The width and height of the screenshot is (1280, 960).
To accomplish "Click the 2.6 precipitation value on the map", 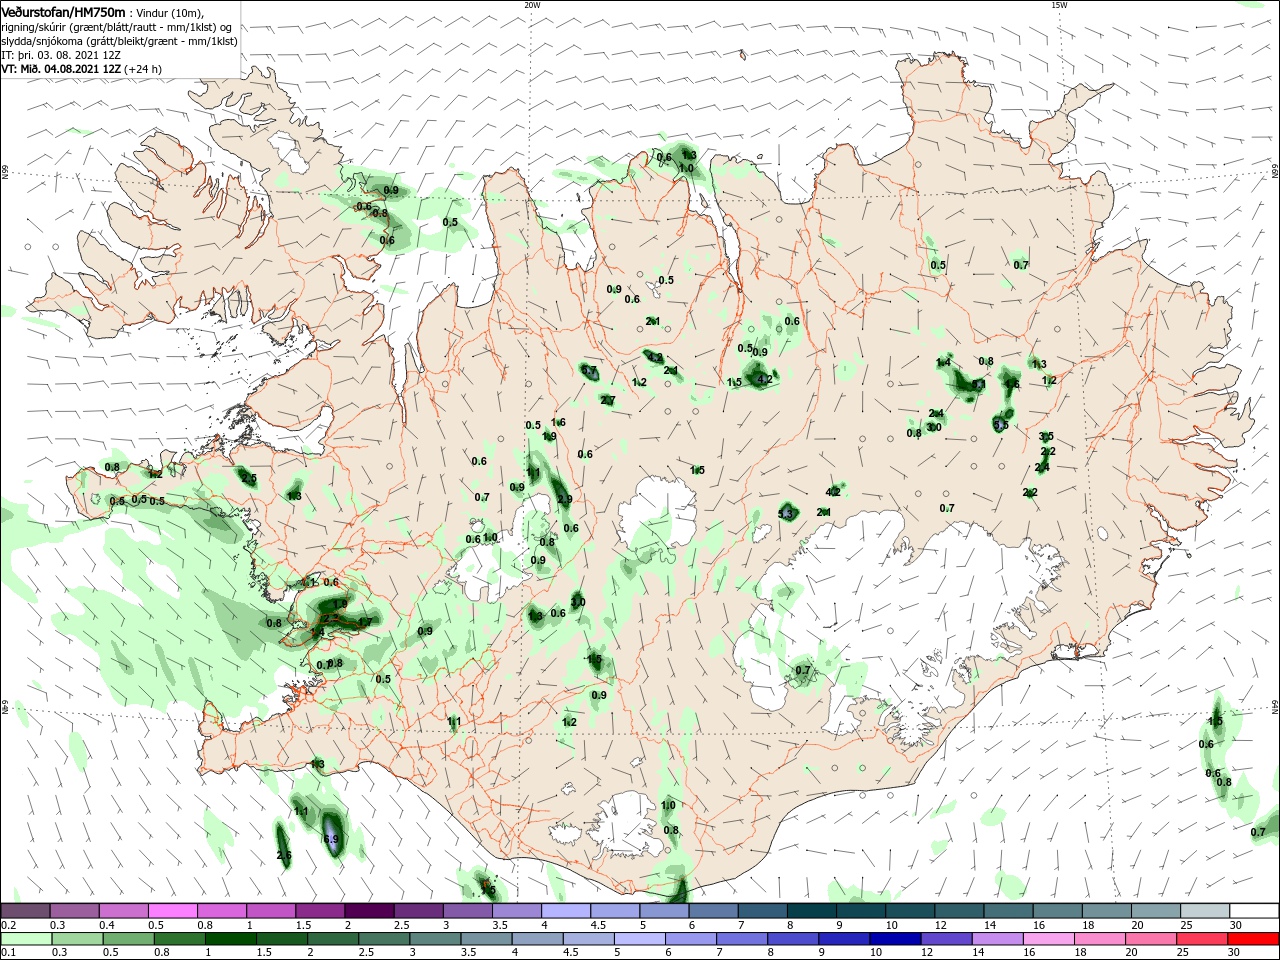I will click(284, 855).
